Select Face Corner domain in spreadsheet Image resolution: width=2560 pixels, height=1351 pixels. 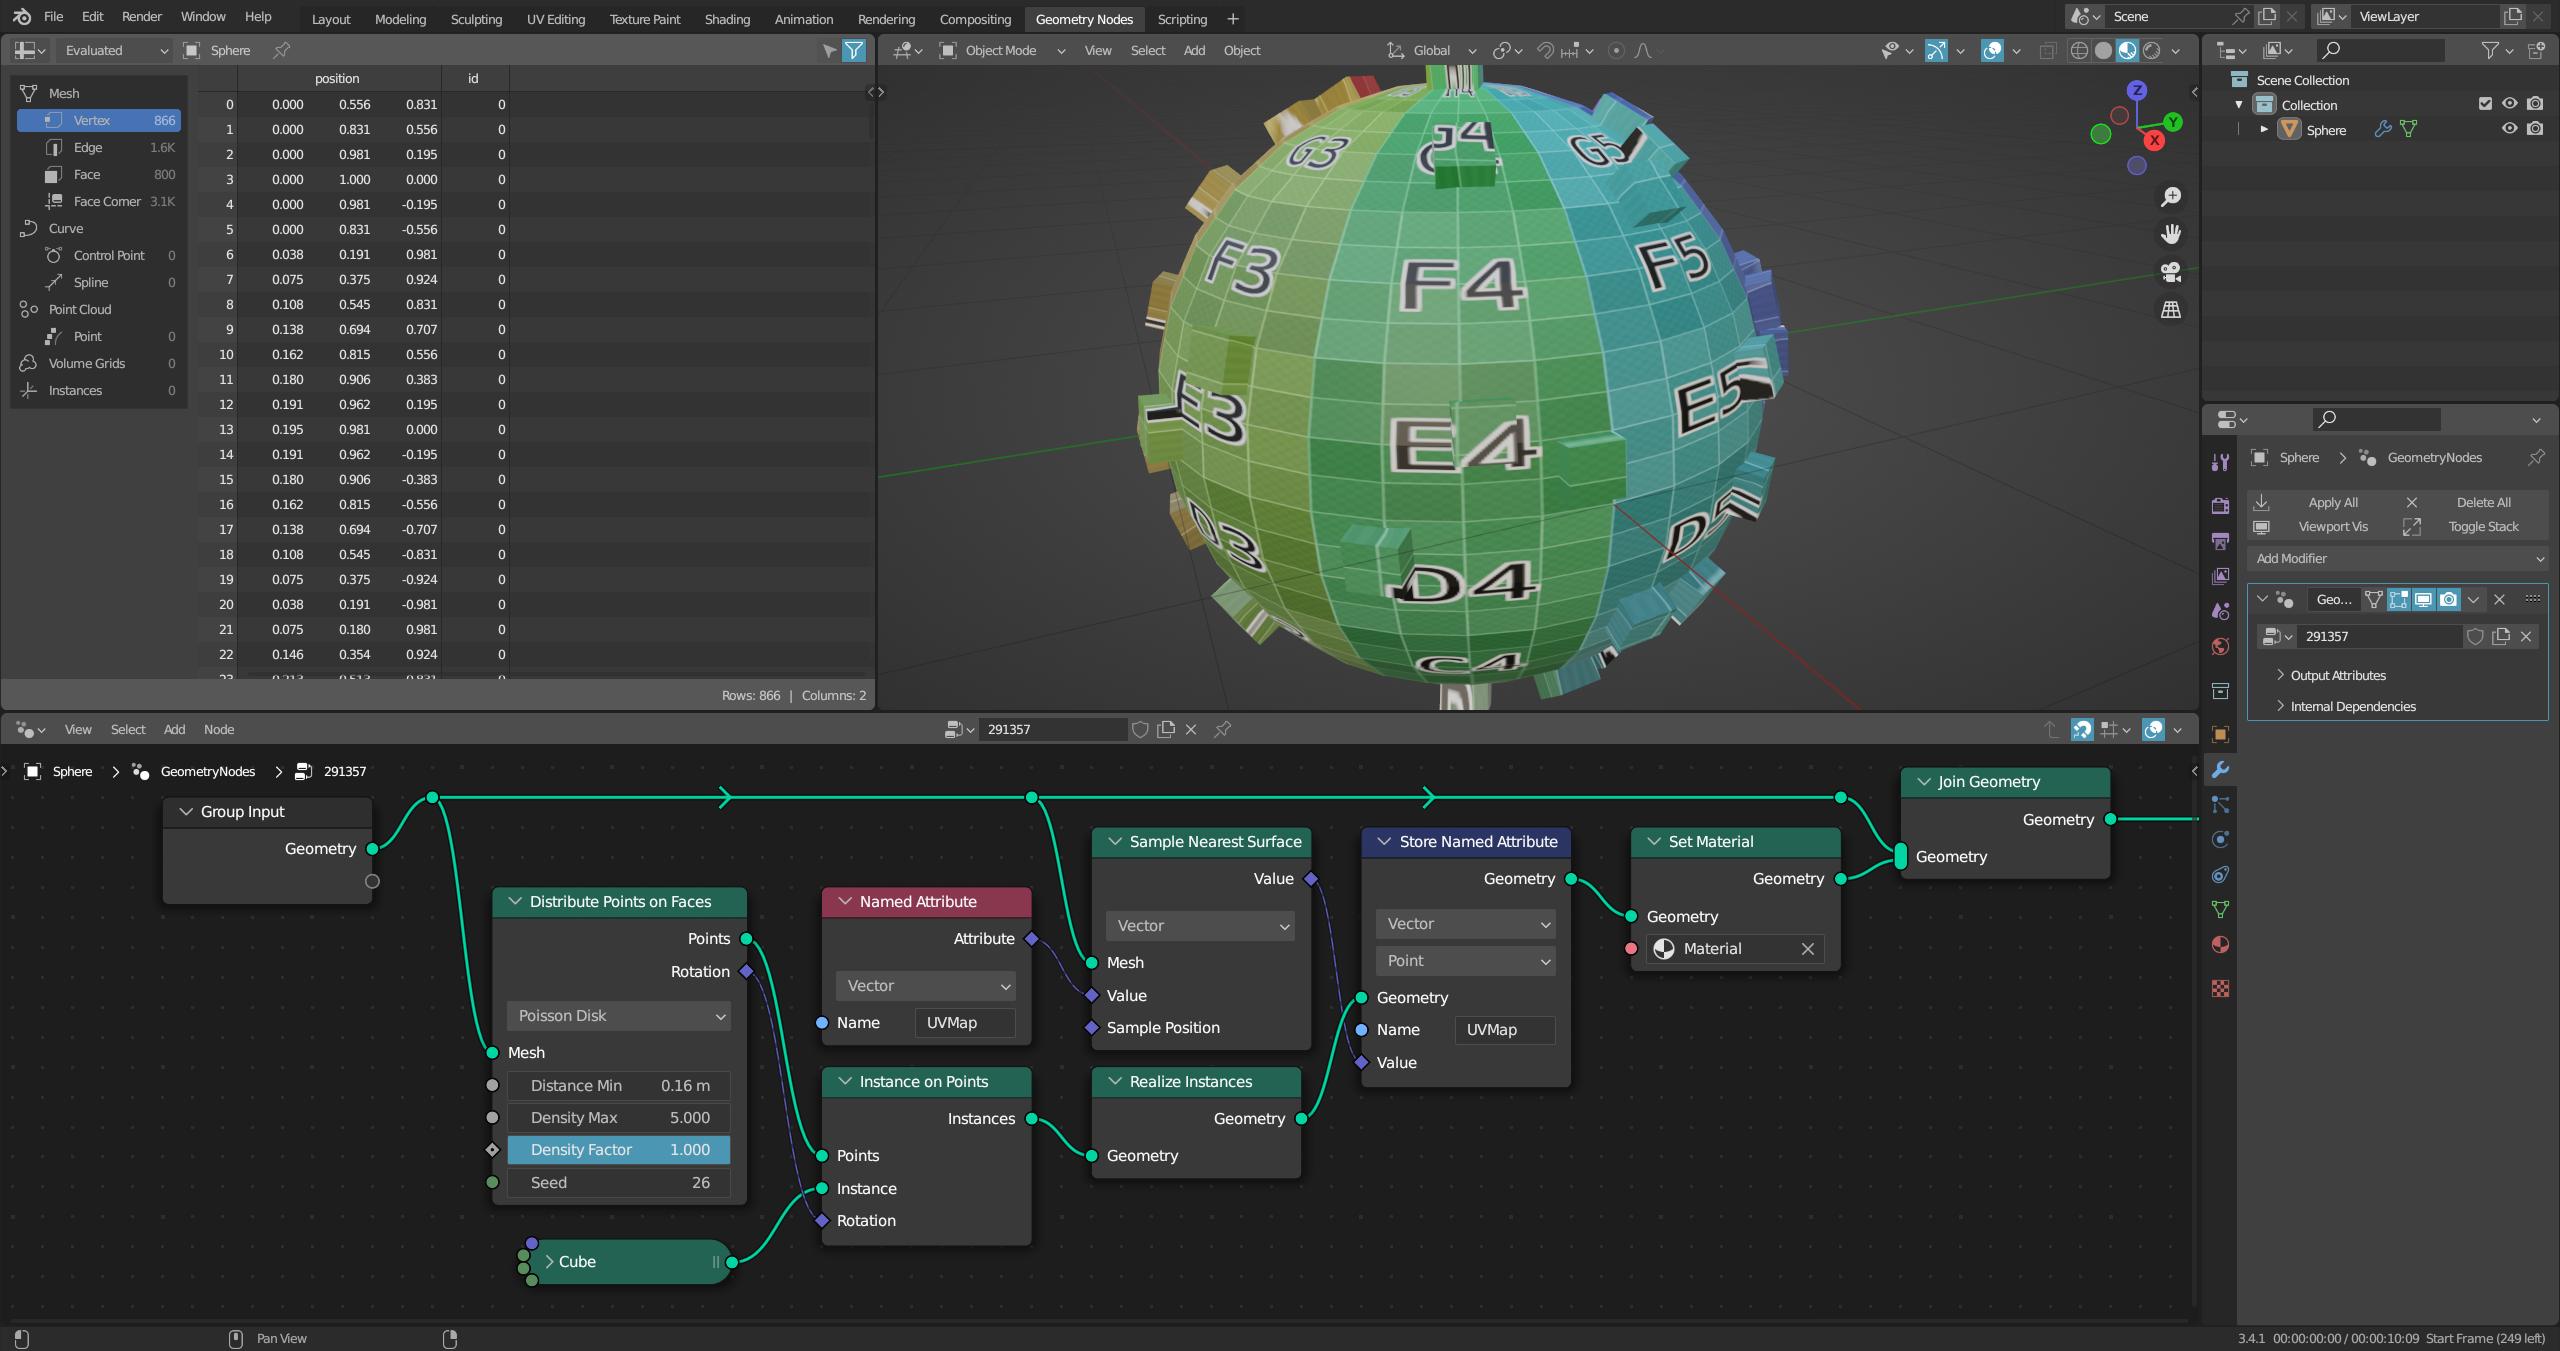(x=99, y=201)
